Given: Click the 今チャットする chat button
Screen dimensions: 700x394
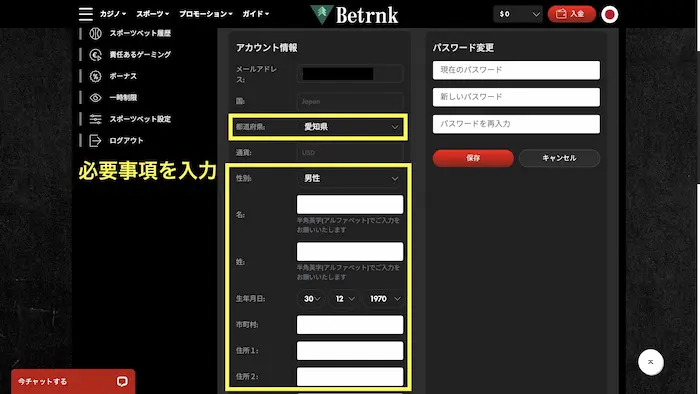Looking at the screenshot, I should [73, 382].
